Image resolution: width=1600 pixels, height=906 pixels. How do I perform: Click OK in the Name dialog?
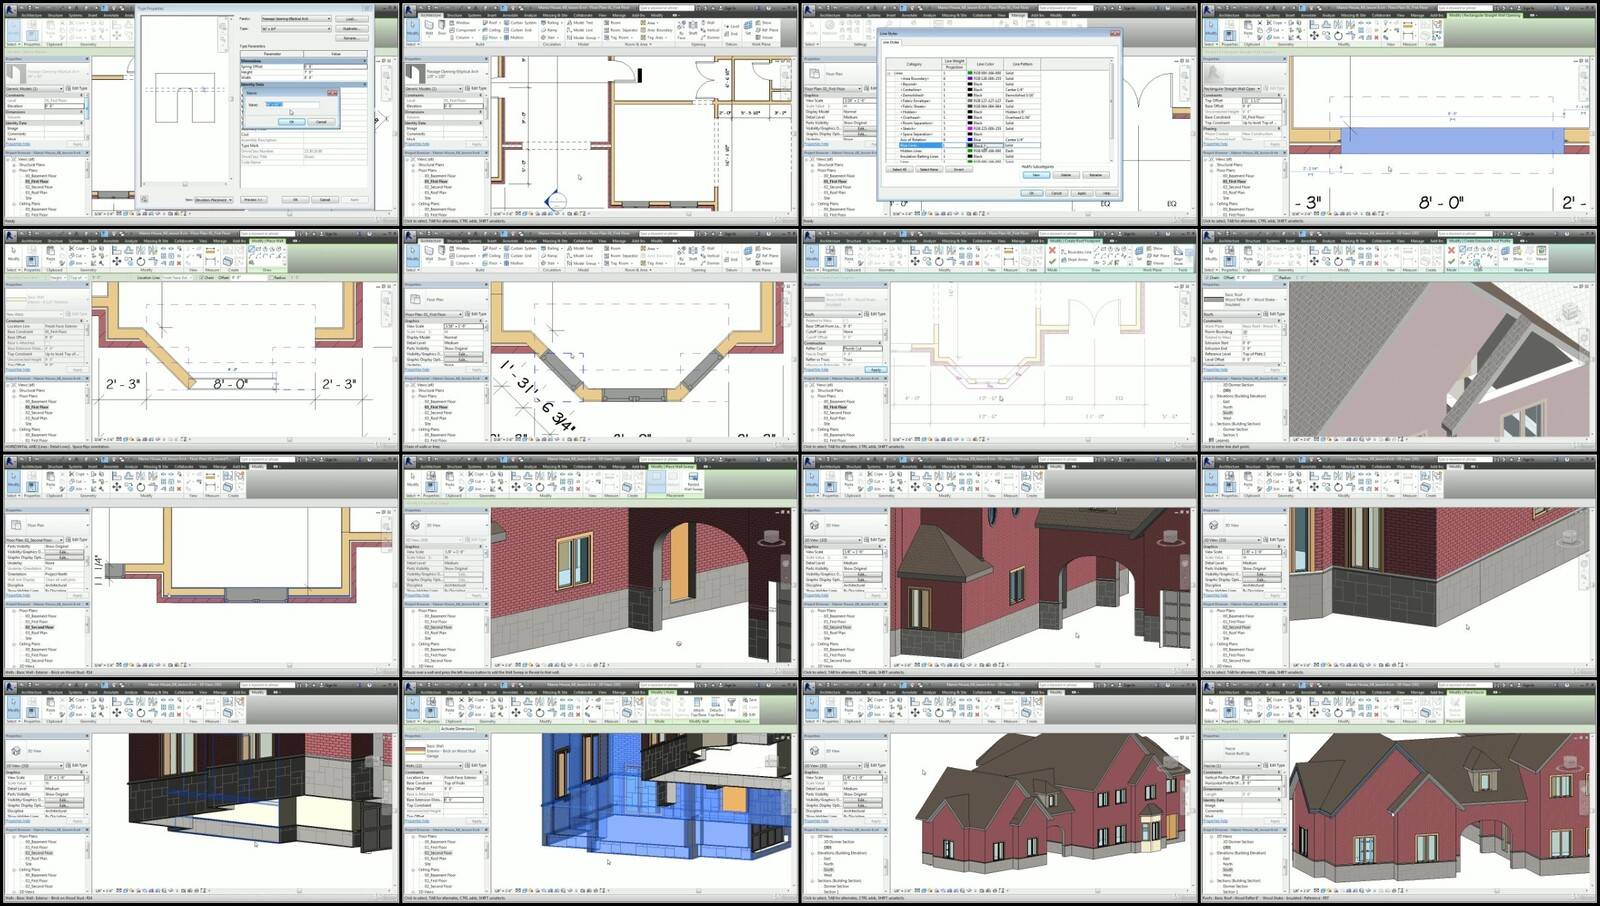[291, 122]
